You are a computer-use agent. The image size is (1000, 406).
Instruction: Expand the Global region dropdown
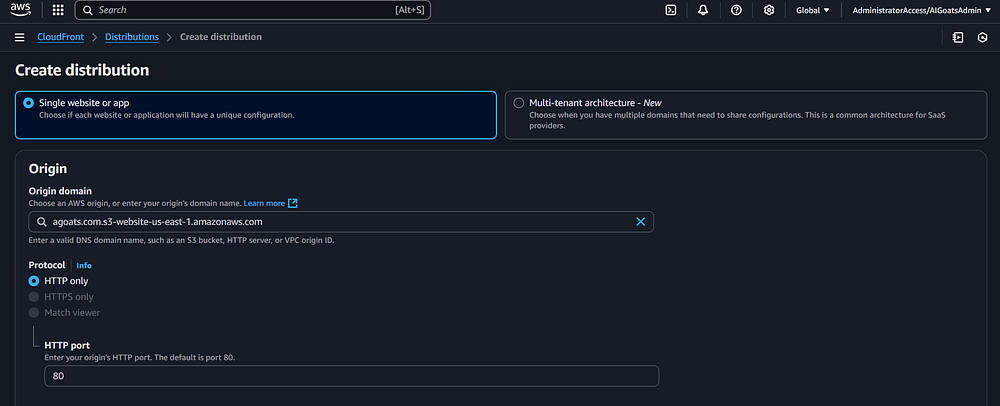812,10
